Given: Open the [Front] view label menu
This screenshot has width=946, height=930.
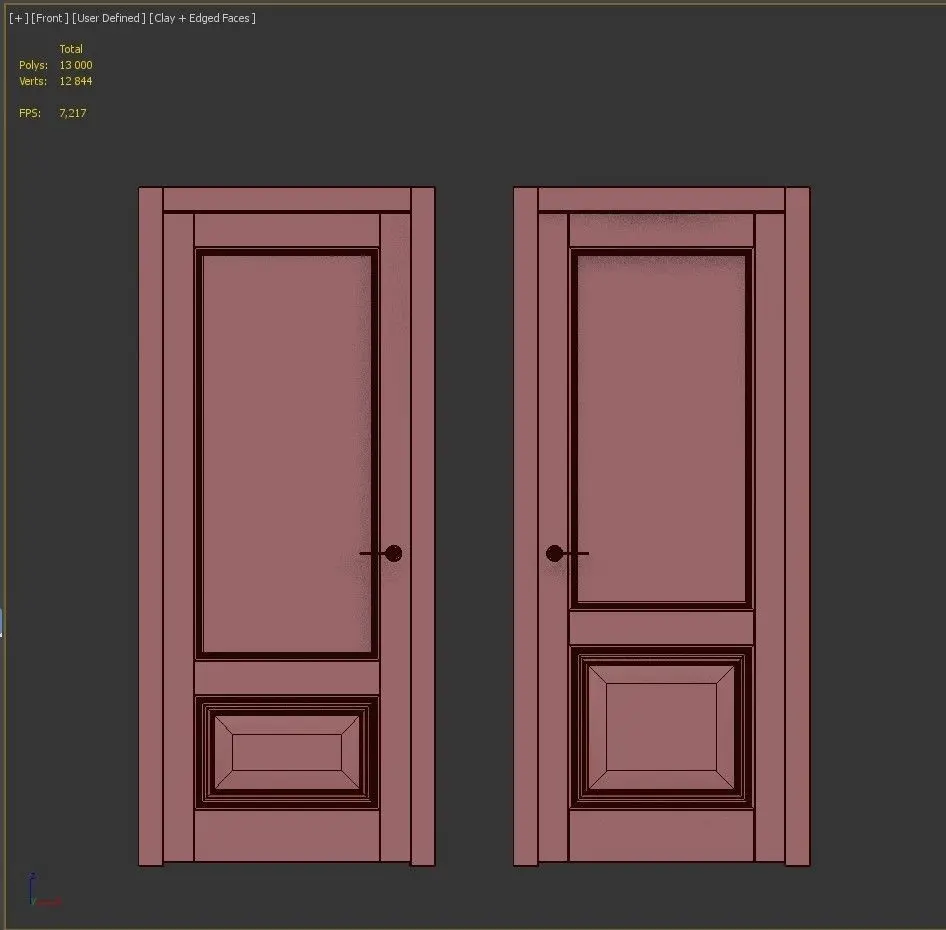Looking at the screenshot, I should pyautogui.click(x=49, y=18).
